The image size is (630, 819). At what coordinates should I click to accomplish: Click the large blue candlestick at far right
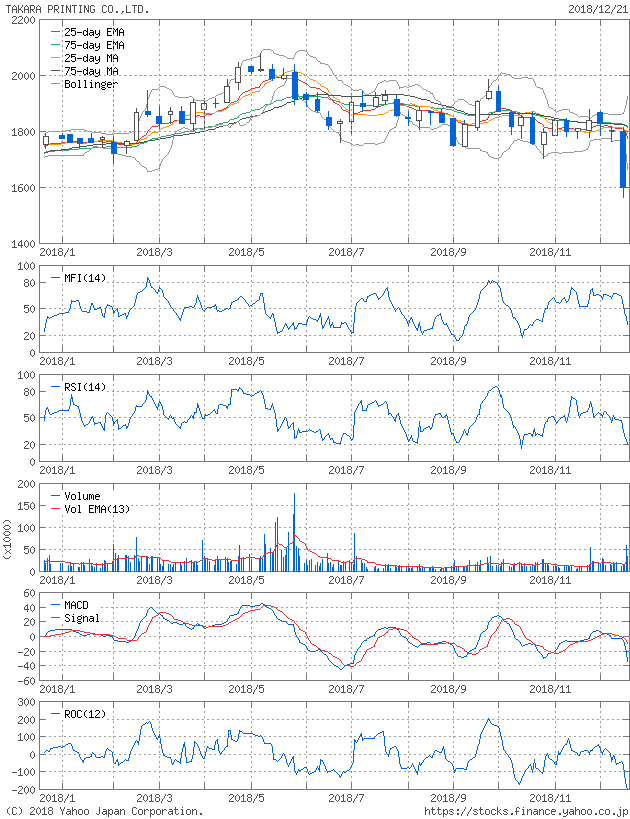click(623, 159)
